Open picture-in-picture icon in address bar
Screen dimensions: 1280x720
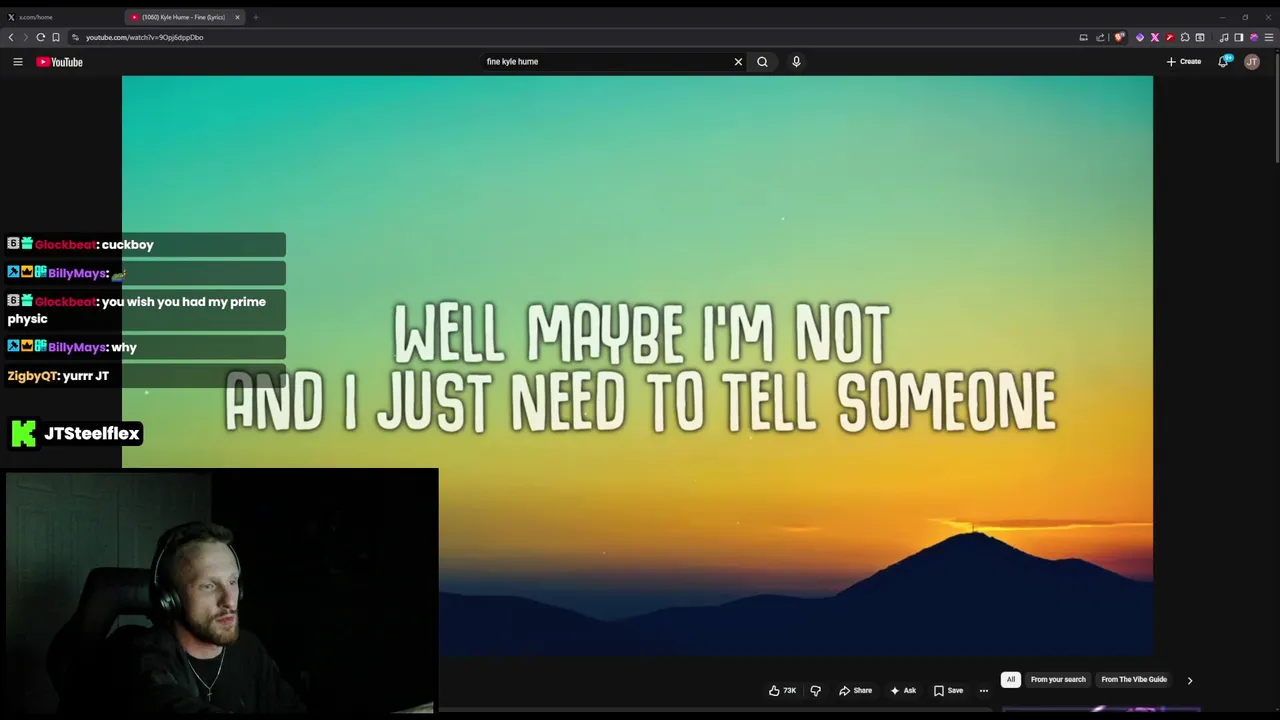pyautogui.click(x=1083, y=37)
